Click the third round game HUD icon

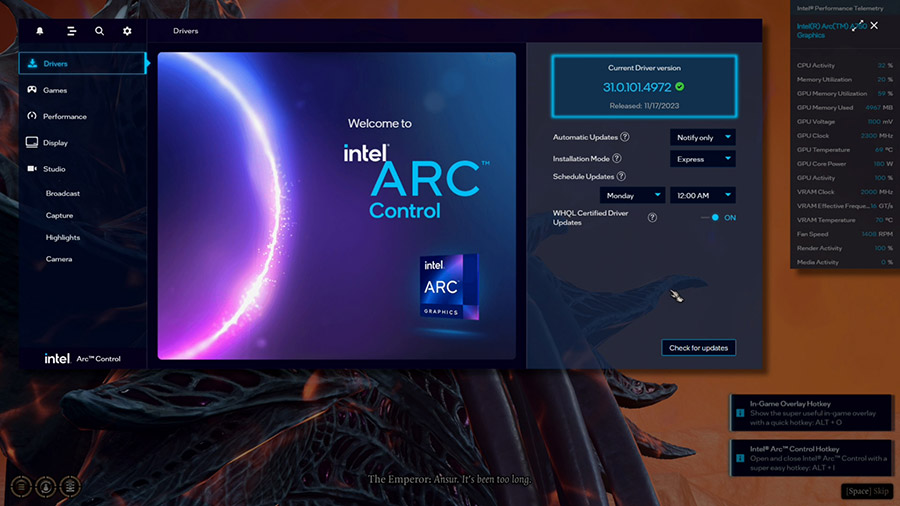pos(70,486)
